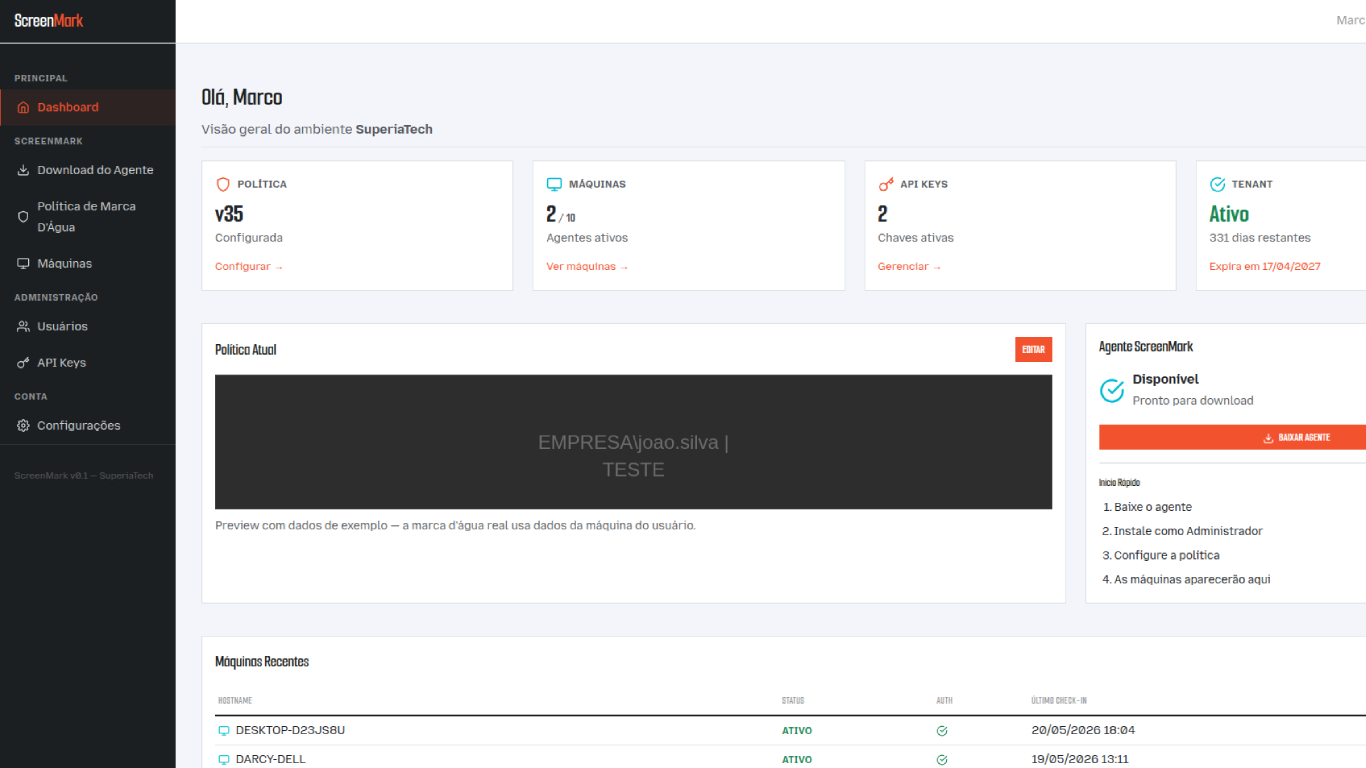Follow the Ver máquinas link

(588, 267)
